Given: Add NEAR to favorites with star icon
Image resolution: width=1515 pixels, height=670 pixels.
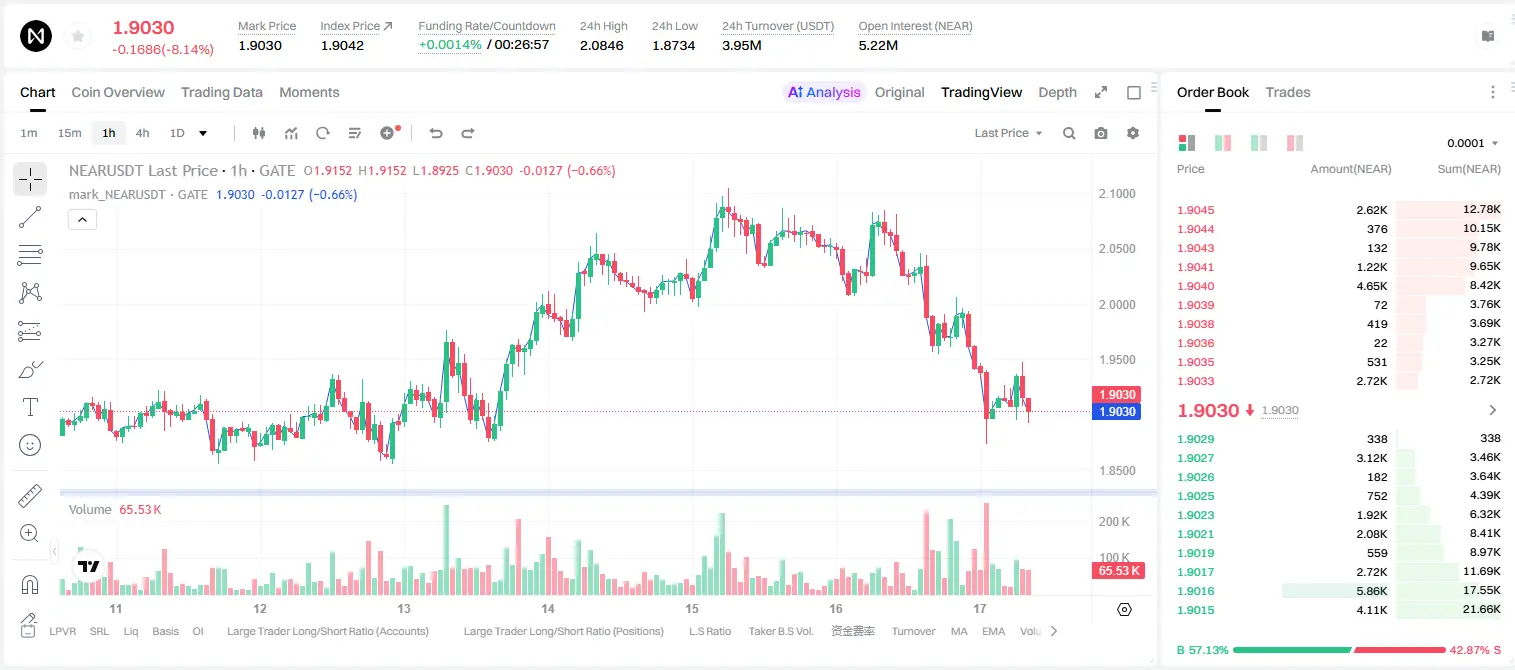Looking at the screenshot, I should point(78,37).
